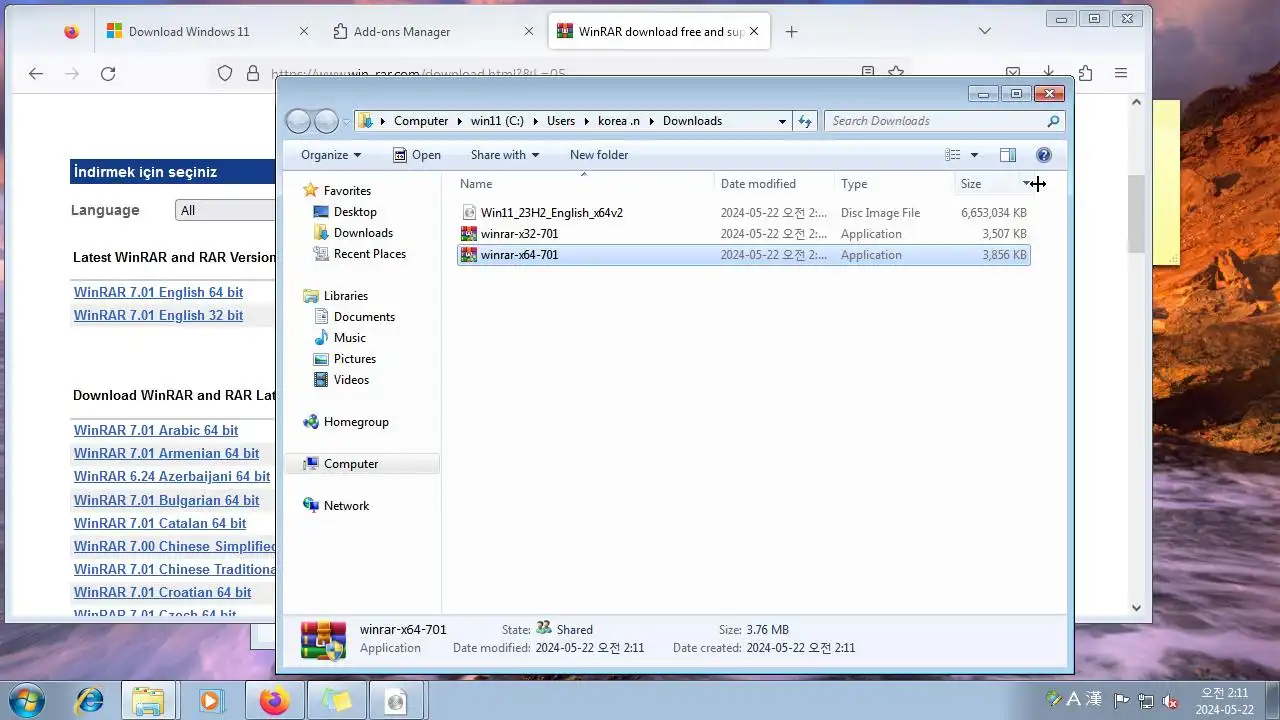Open a new Firefox tab with plus

[x=792, y=32]
